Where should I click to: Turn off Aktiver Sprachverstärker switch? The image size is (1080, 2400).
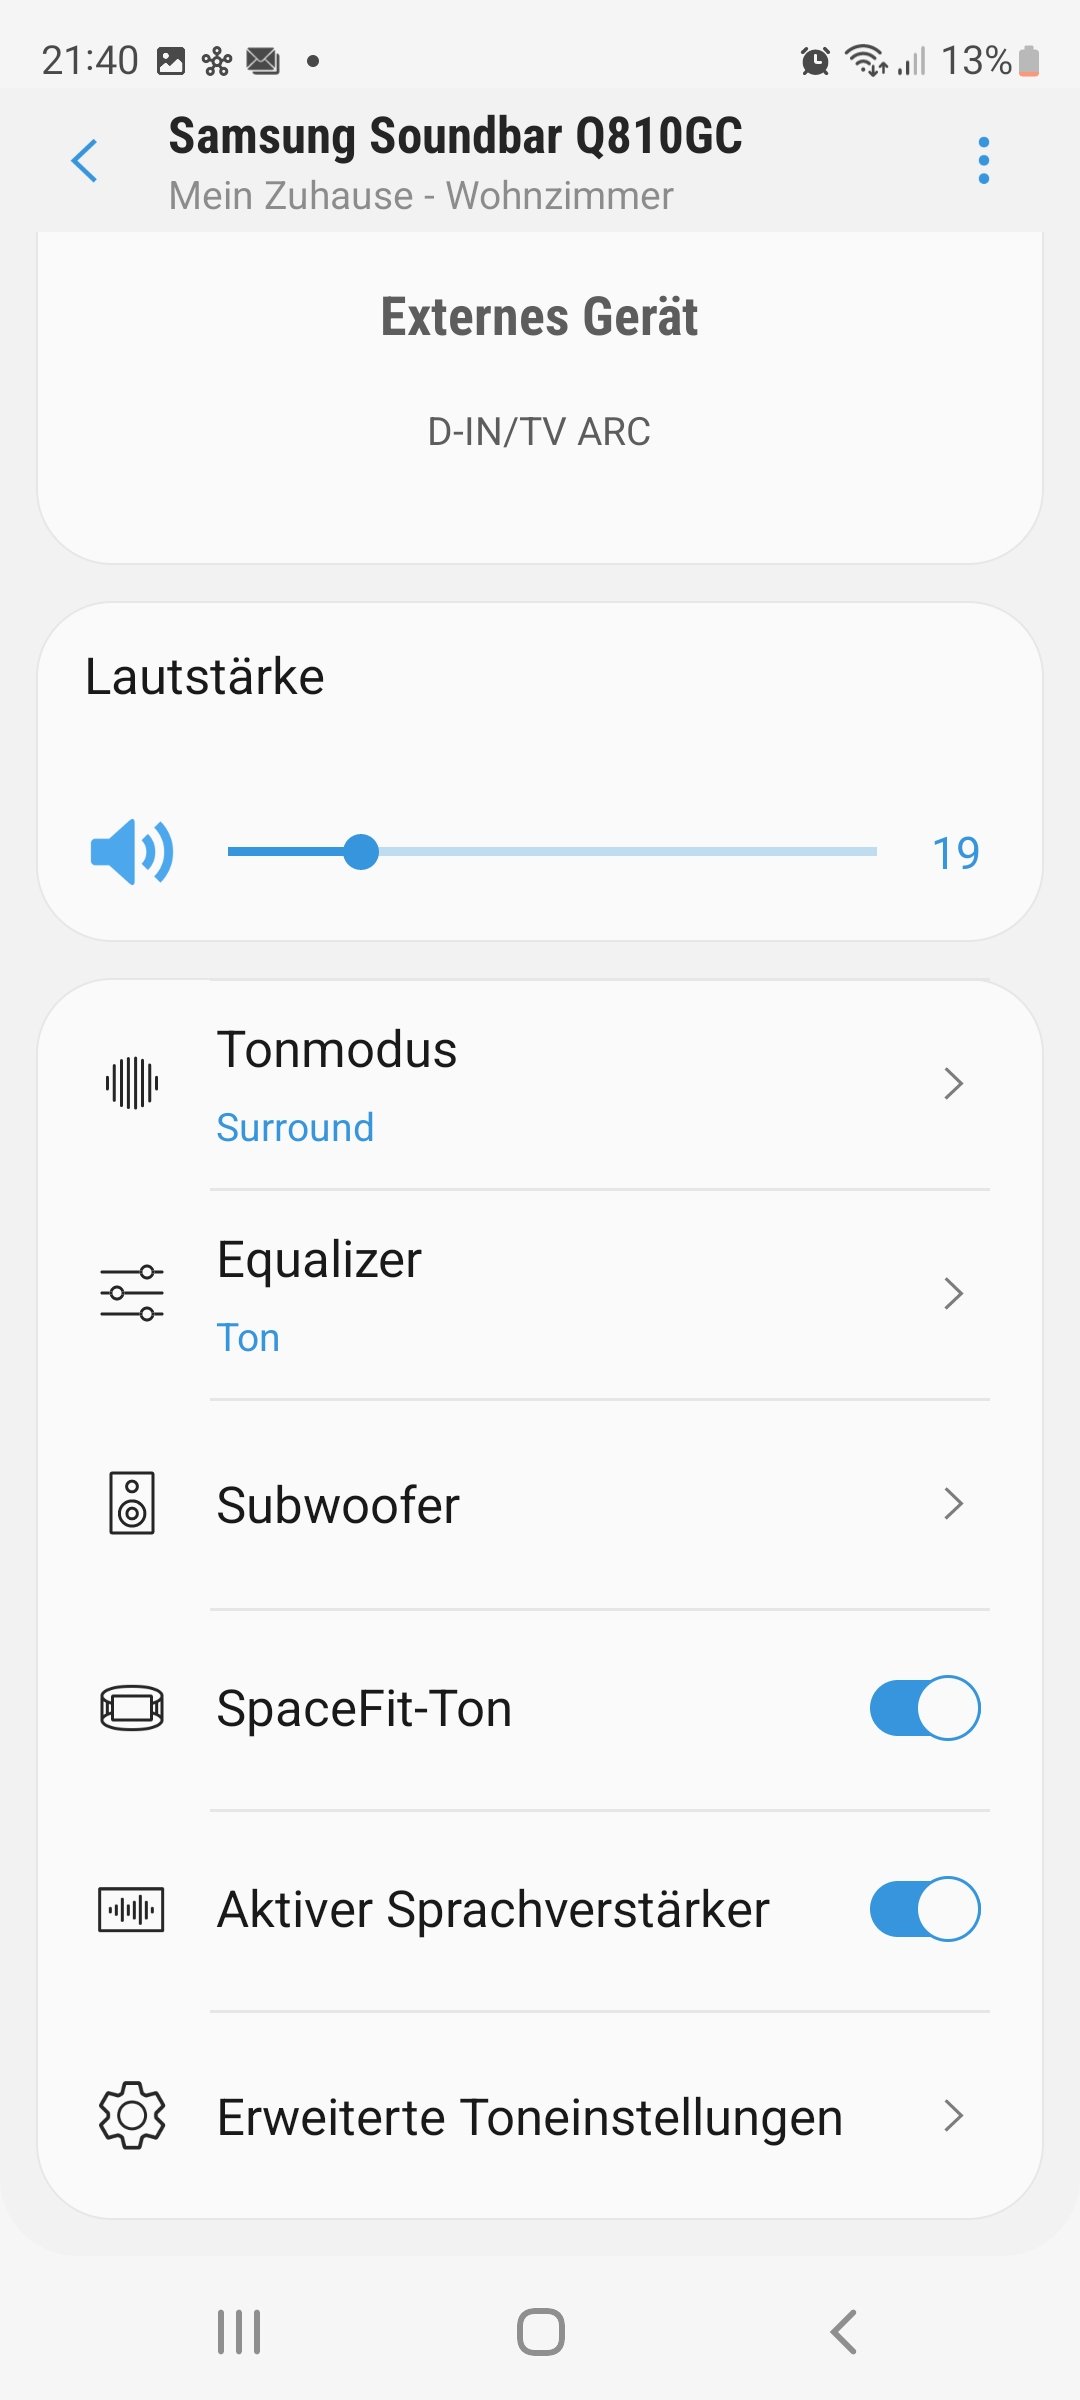(x=924, y=1910)
